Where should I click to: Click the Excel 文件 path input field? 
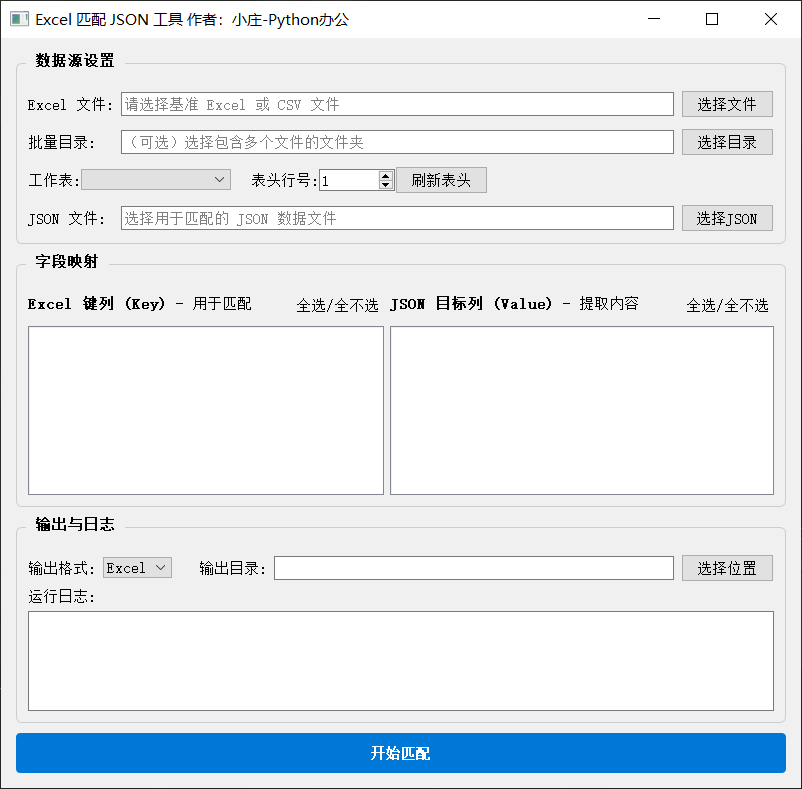(395, 103)
